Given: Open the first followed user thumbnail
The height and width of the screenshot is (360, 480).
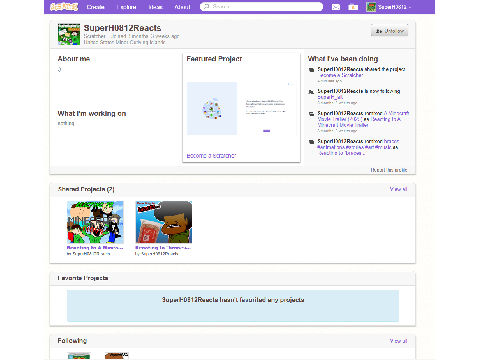Looking at the screenshot, I should pyautogui.click(x=79, y=356).
